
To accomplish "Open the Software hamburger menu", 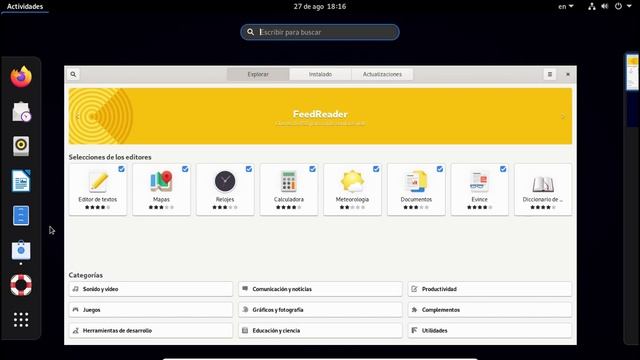I will pos(550,74).
